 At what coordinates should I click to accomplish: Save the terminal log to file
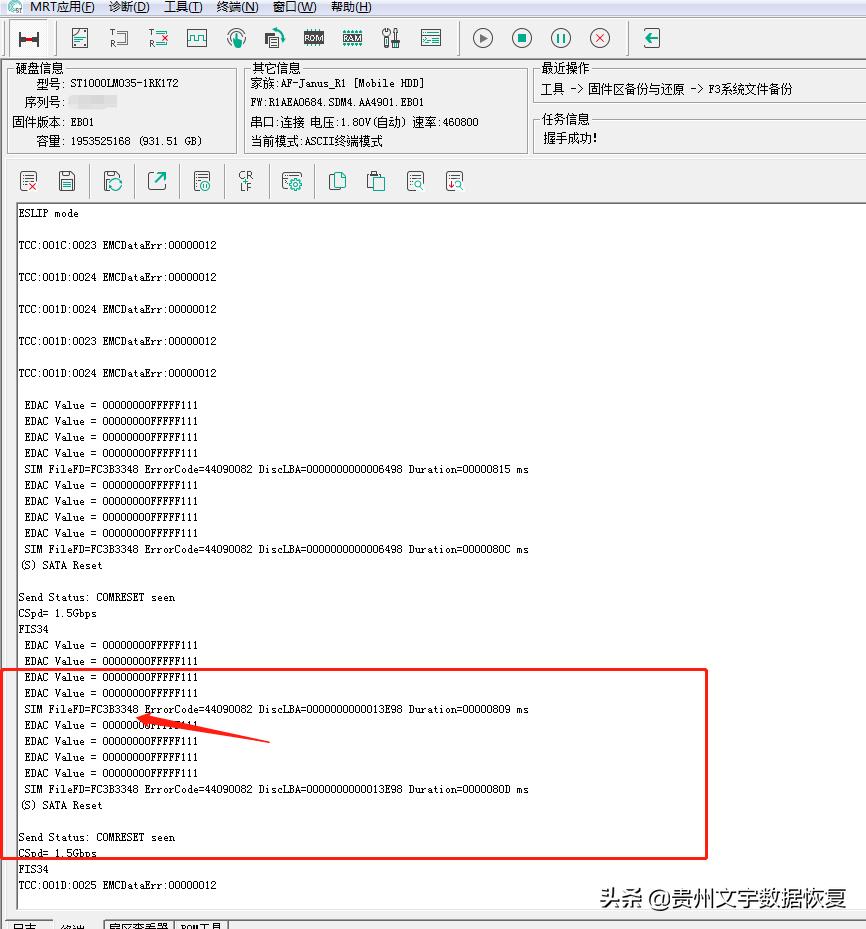[66, 181]
